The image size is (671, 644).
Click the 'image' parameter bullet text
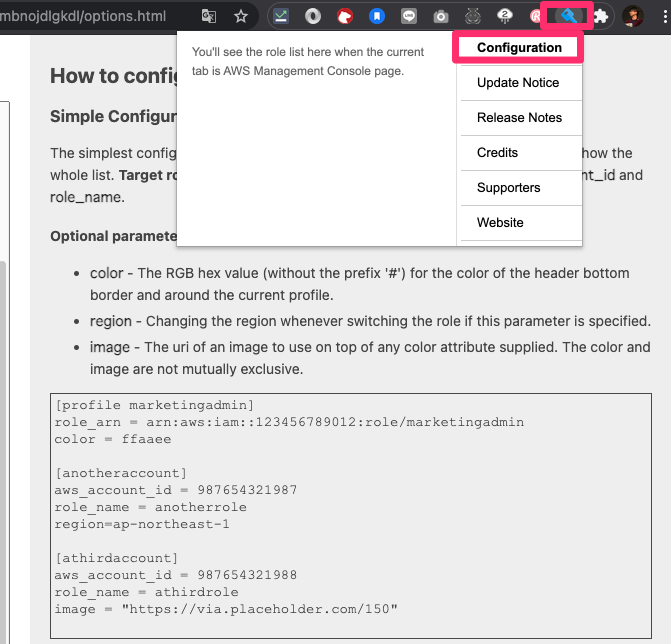click(x=370, y=358)
